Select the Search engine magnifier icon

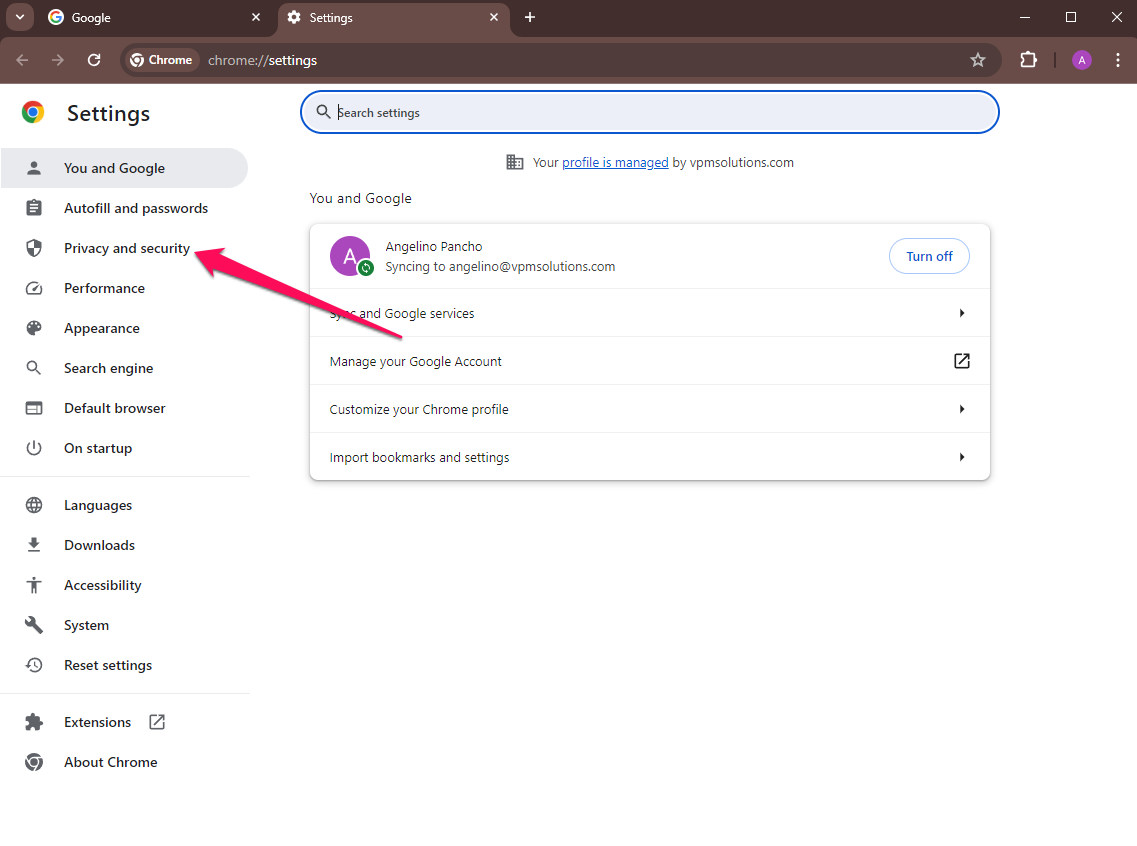(34, 368)
